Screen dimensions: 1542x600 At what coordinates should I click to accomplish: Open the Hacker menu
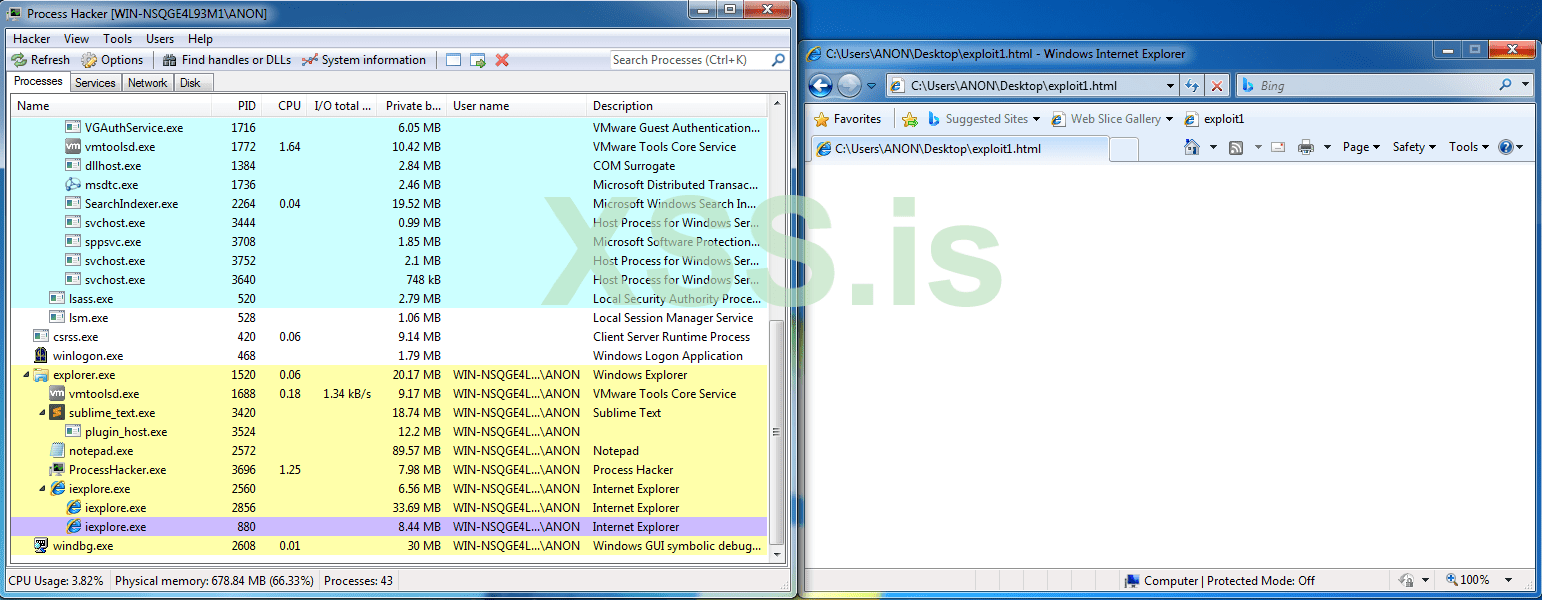32,39
